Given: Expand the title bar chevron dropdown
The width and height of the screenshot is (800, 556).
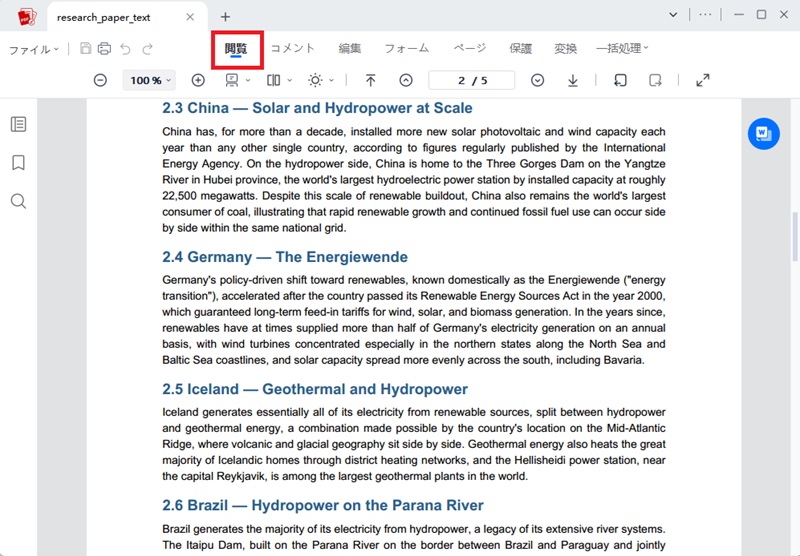Looking at the screenshot, I should coord(673,15).
